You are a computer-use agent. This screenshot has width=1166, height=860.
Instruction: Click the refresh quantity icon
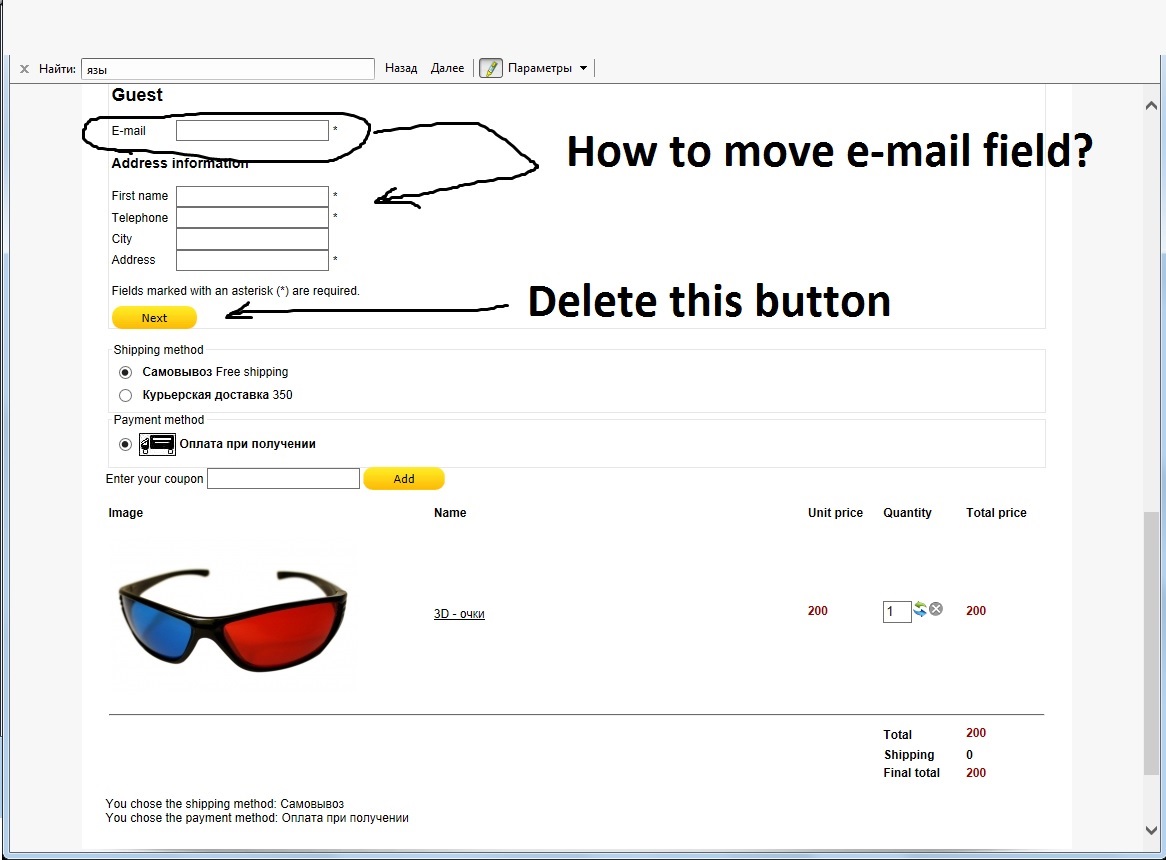pyautogui.click(x=920, y=609)
